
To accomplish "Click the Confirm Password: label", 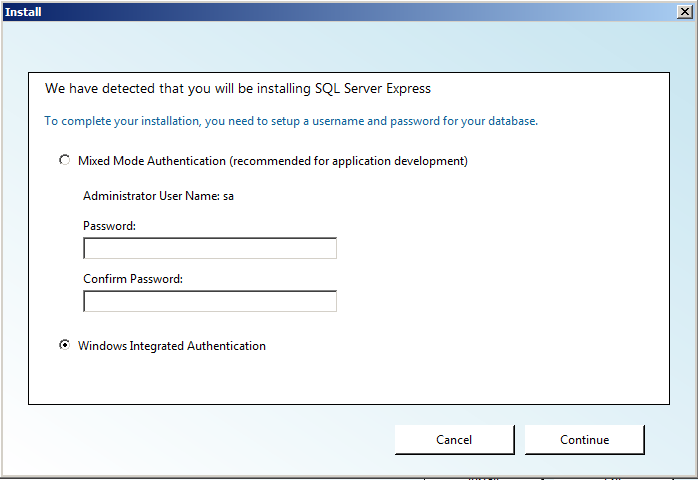I will [133, 279].
